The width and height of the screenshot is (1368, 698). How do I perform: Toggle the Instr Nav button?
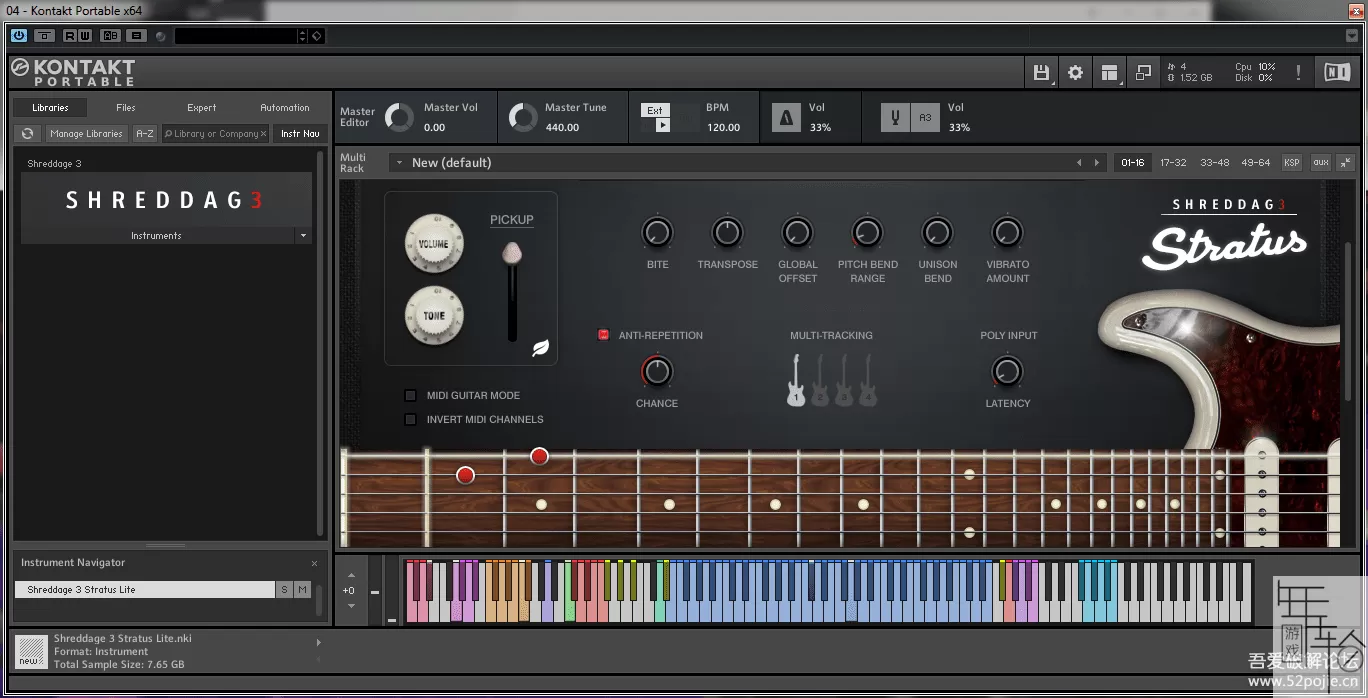(x=300, y=133)
